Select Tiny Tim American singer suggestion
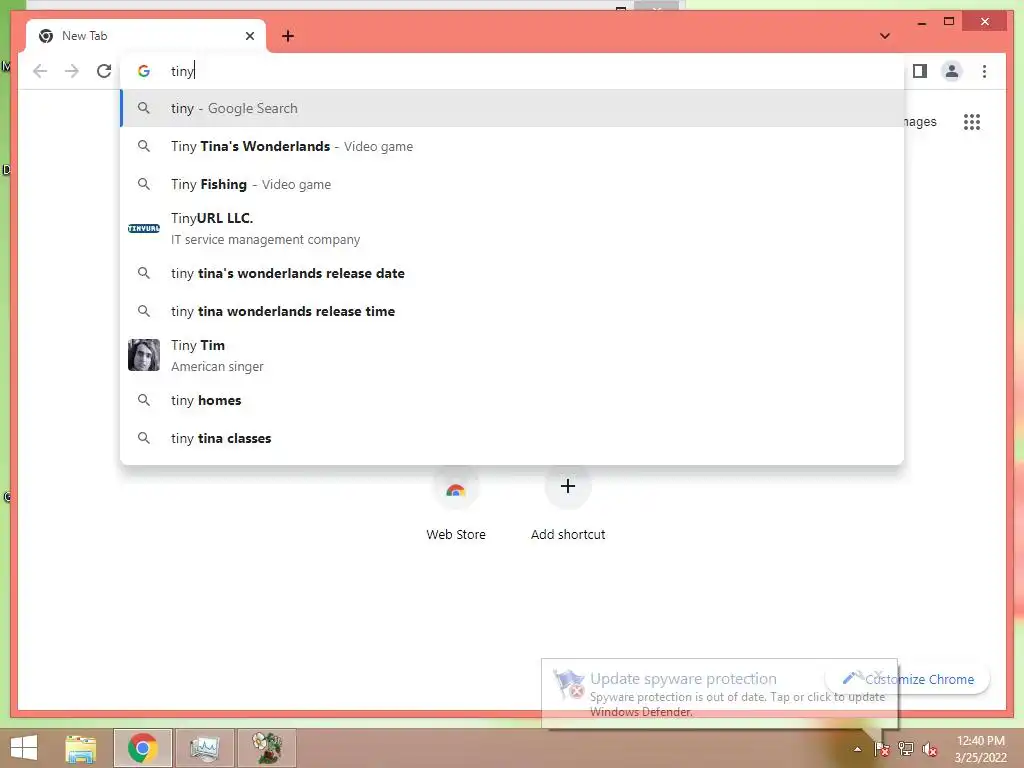This screenshot has height=768, width=1024. 513,355
